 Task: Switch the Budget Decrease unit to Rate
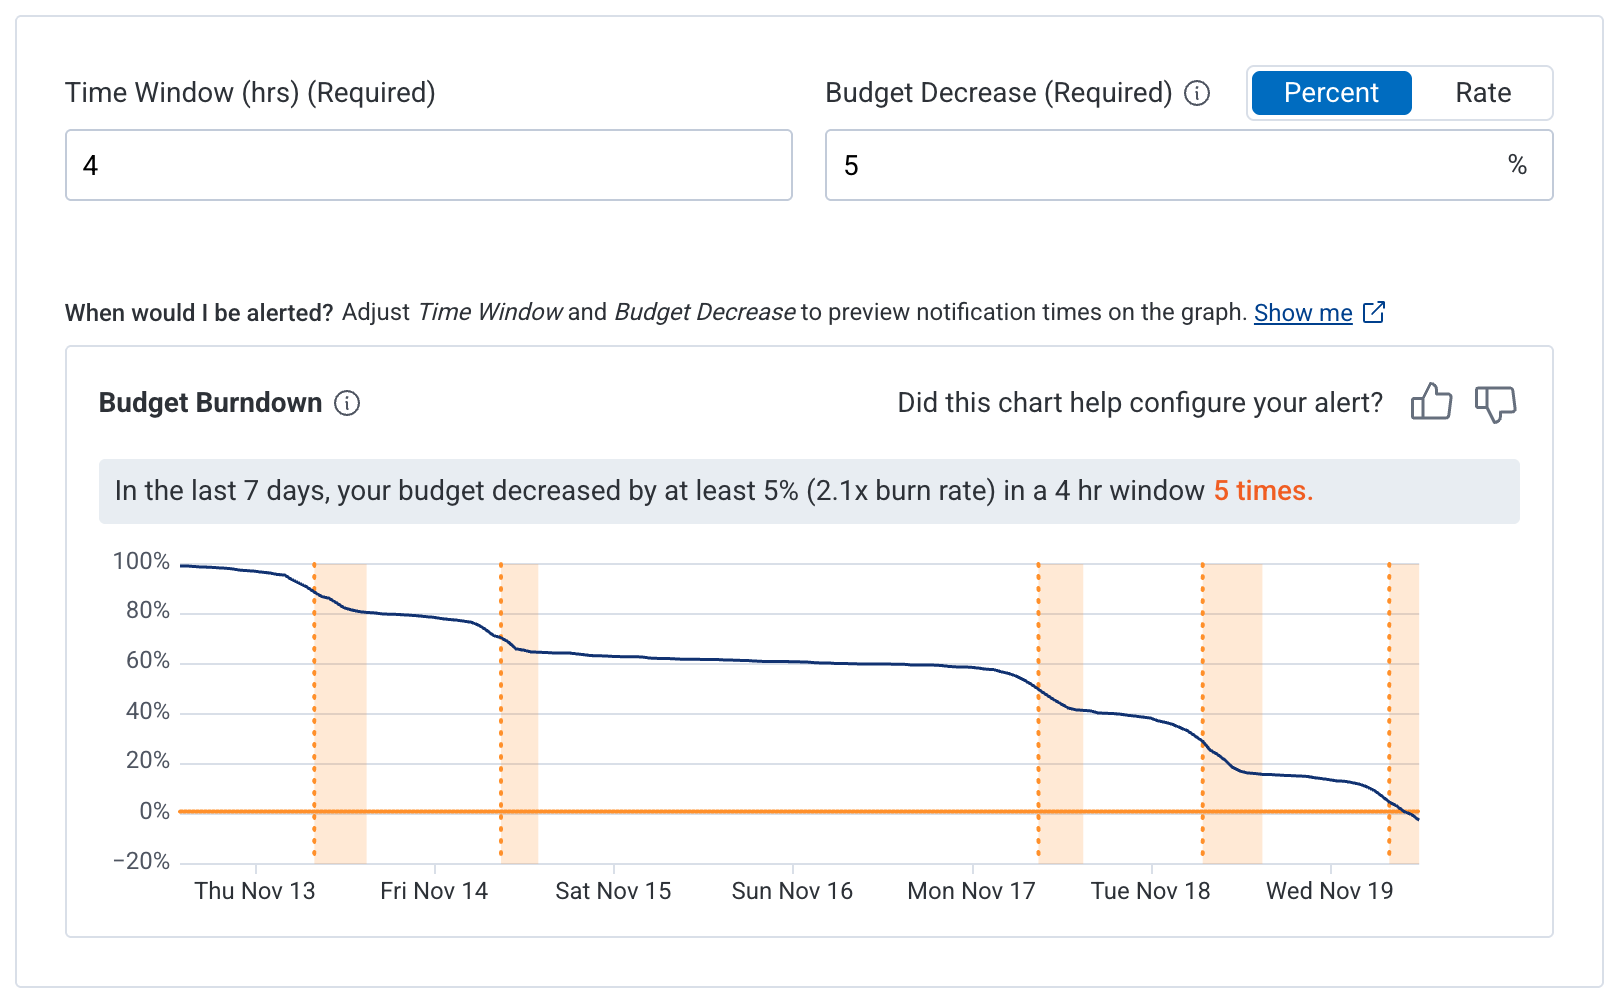point(1482,93)
